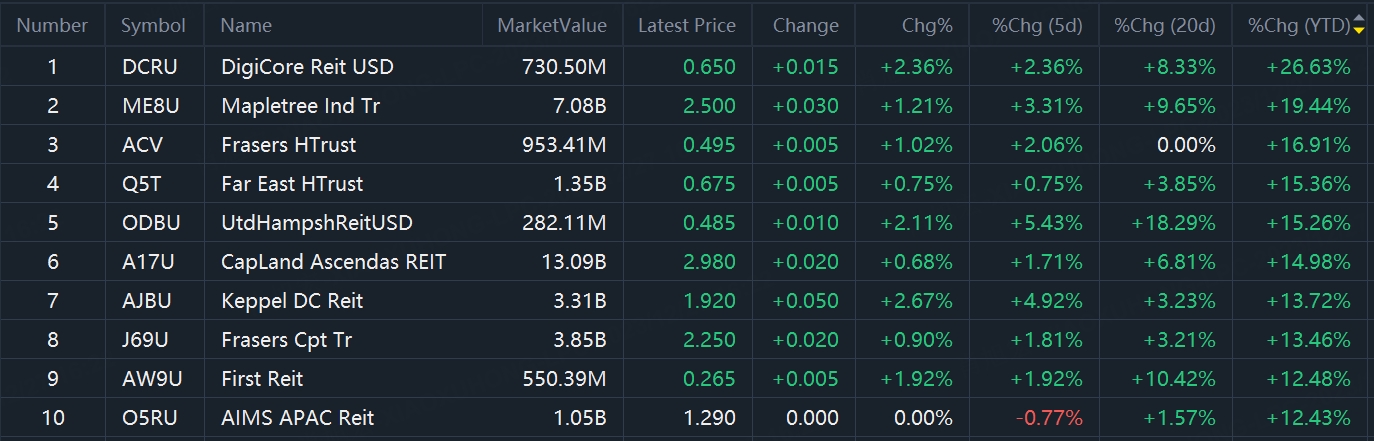This screenshot has width=1374, height=441.
Task: Click the J69U symbol cell
Action: point(145,340)
